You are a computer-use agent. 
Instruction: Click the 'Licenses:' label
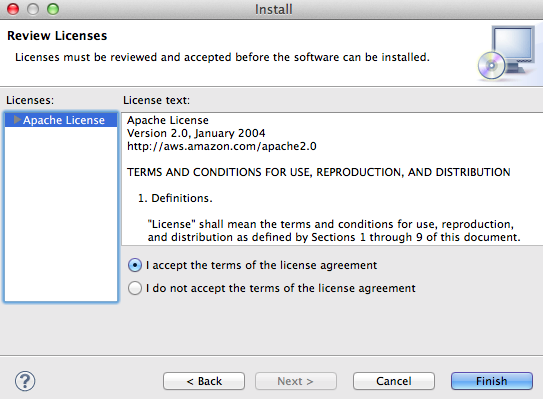30,100
